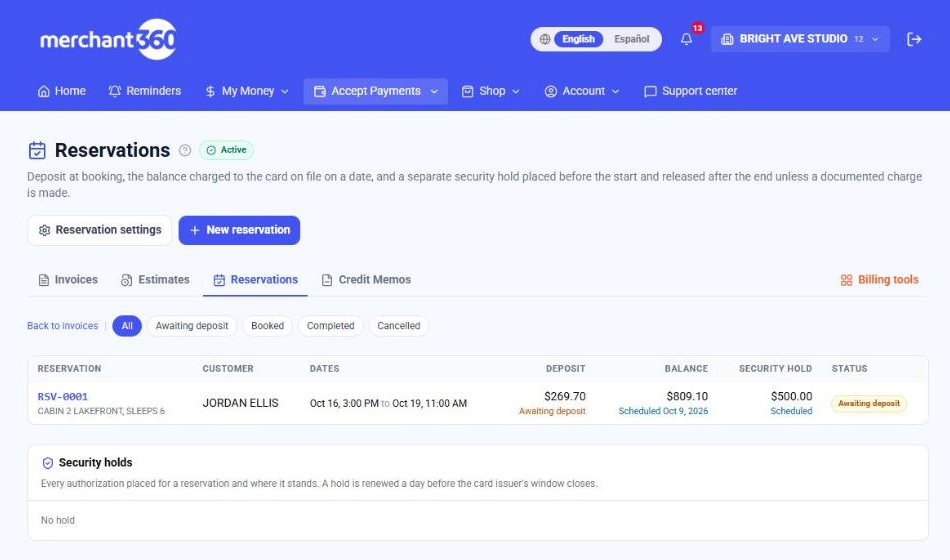Screen dimensions: 950x560
Task: Click Scheduled Oct 9, 2026 text
Action: pyautogui.click(x=663, y=412)
